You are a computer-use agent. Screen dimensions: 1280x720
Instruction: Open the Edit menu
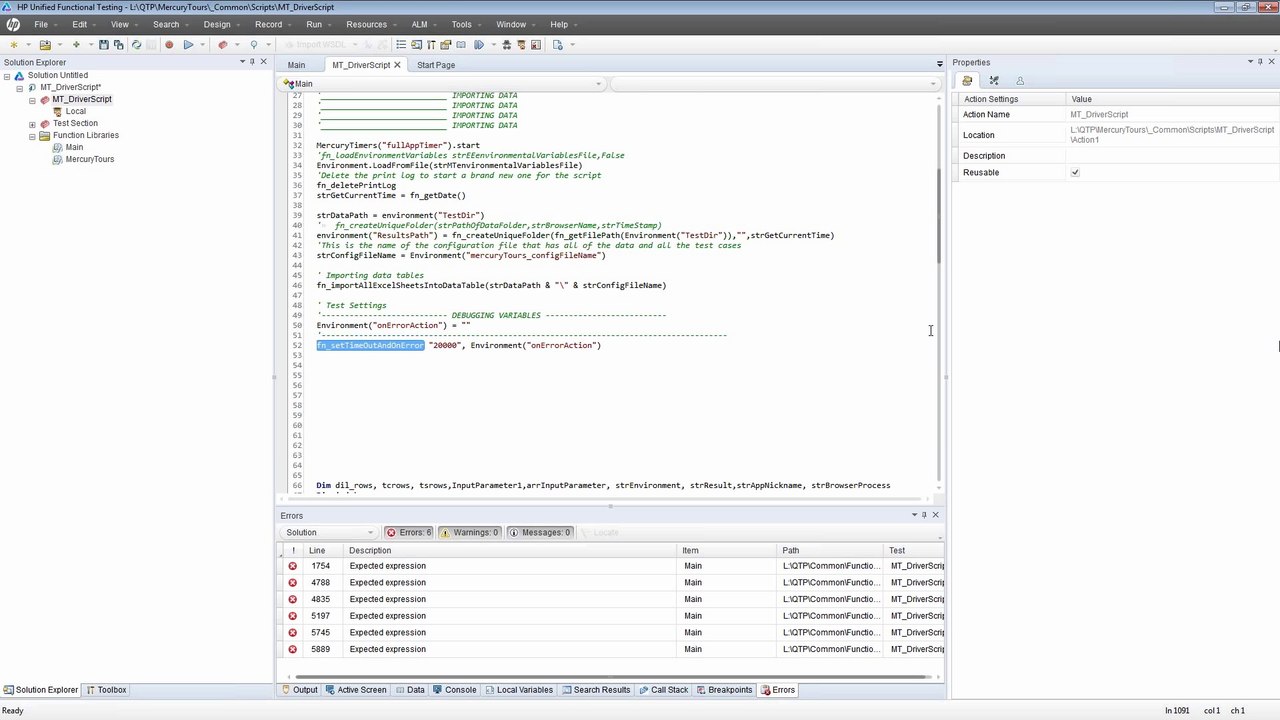(79, 24)
